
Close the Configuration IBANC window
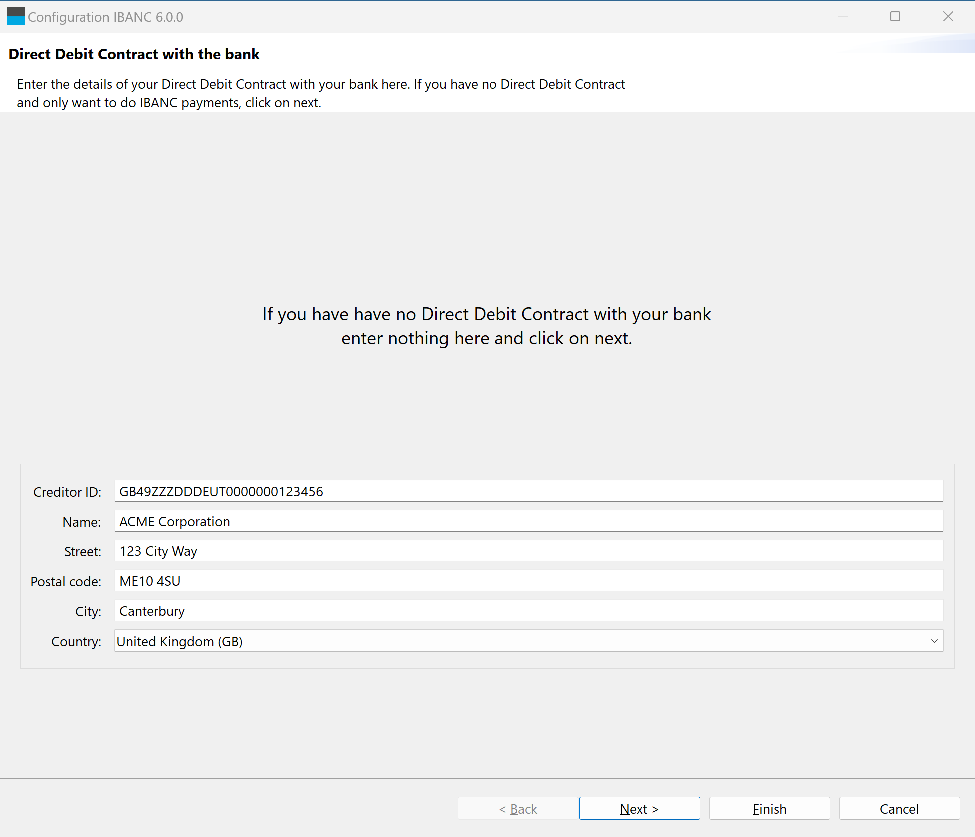coord(948,16)
